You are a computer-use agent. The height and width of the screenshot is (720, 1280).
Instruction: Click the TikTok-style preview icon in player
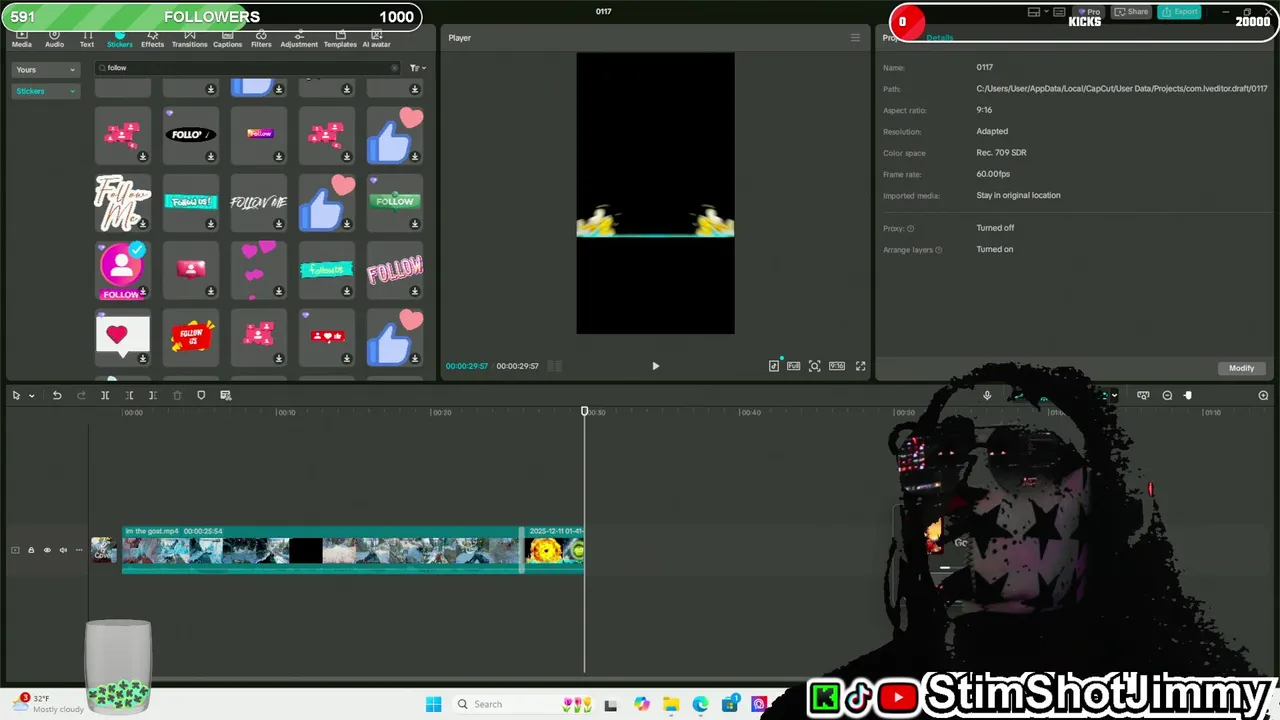pyautogui.click(x=774, y=366)
